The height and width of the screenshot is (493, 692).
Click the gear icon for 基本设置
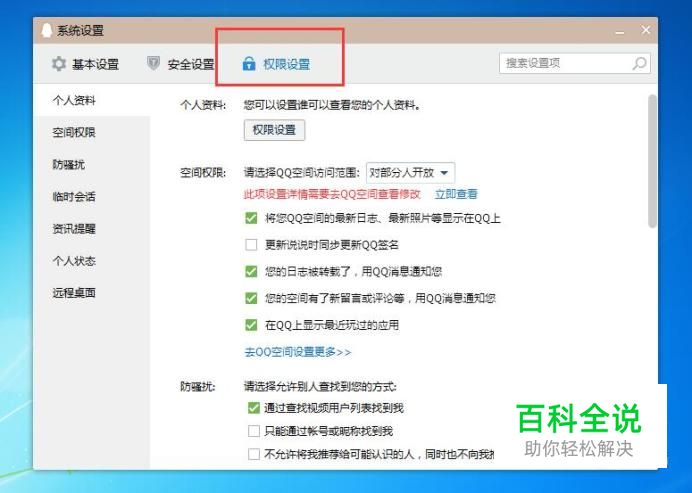tap(59, 64)
